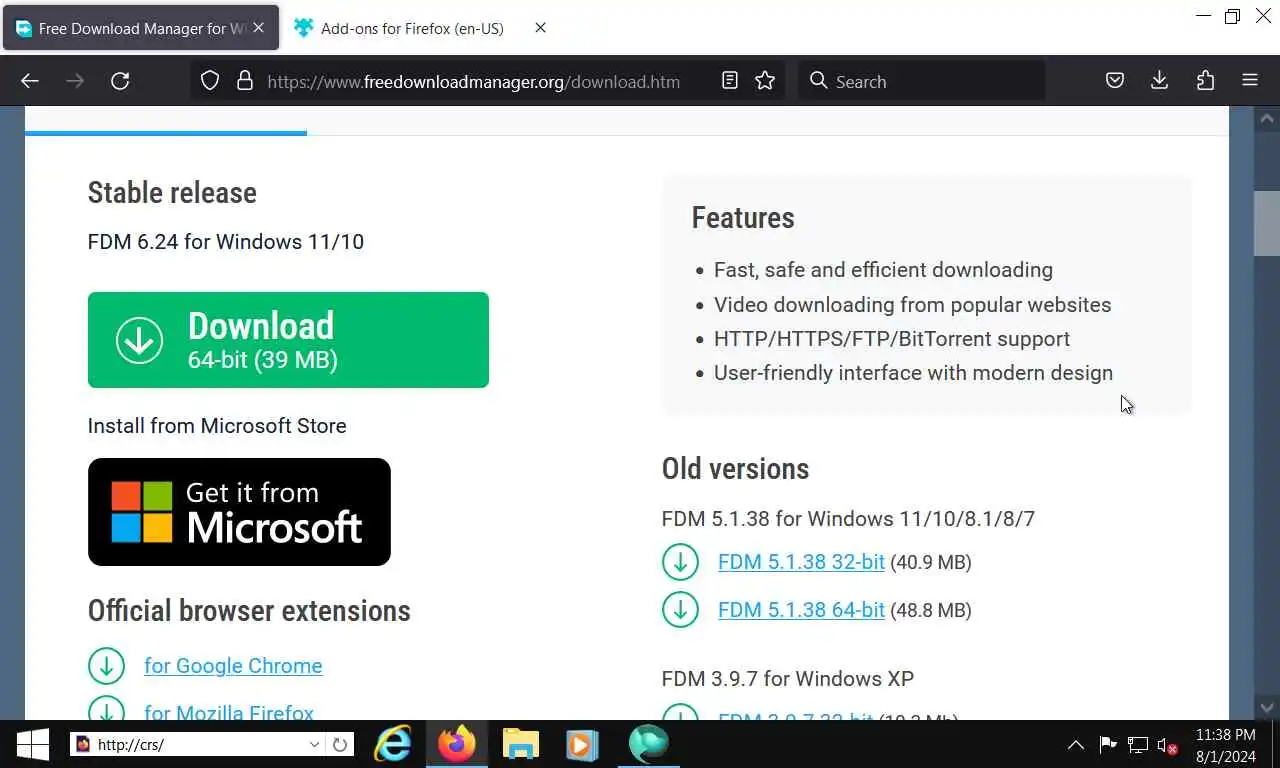Click the scrollbar down arrow
This screenshot has width=1280, height=768.
tap(1267, 708)
